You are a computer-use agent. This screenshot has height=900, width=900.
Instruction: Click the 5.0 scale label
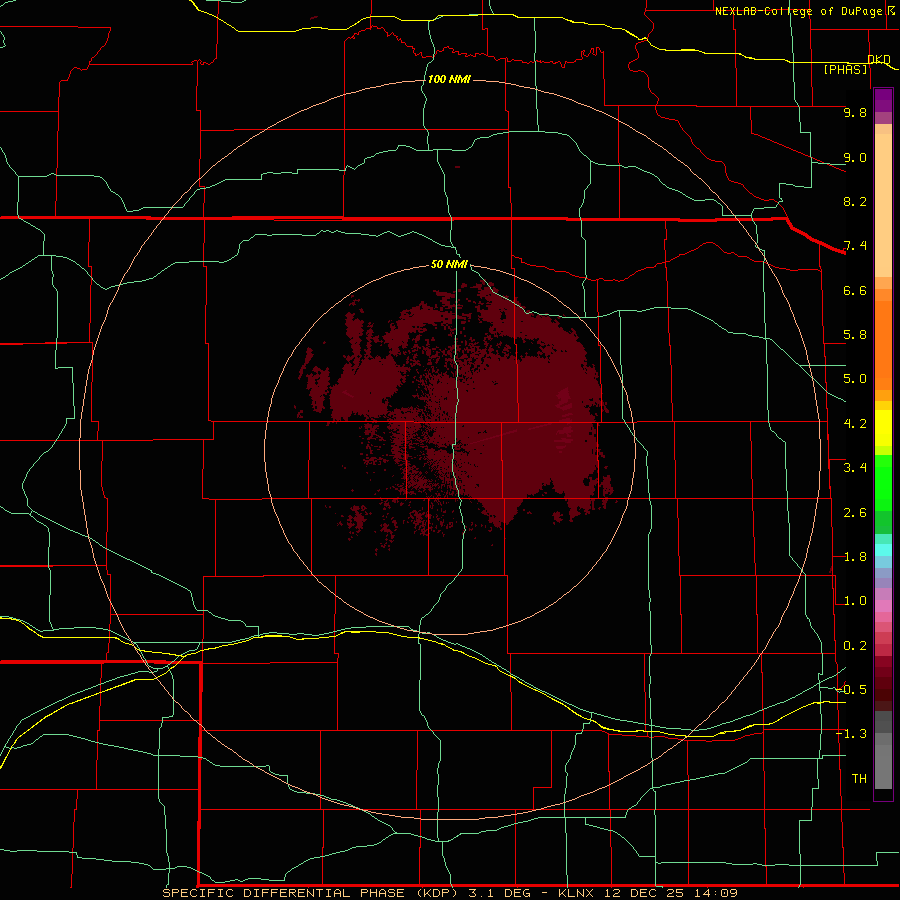pos(855,379)
